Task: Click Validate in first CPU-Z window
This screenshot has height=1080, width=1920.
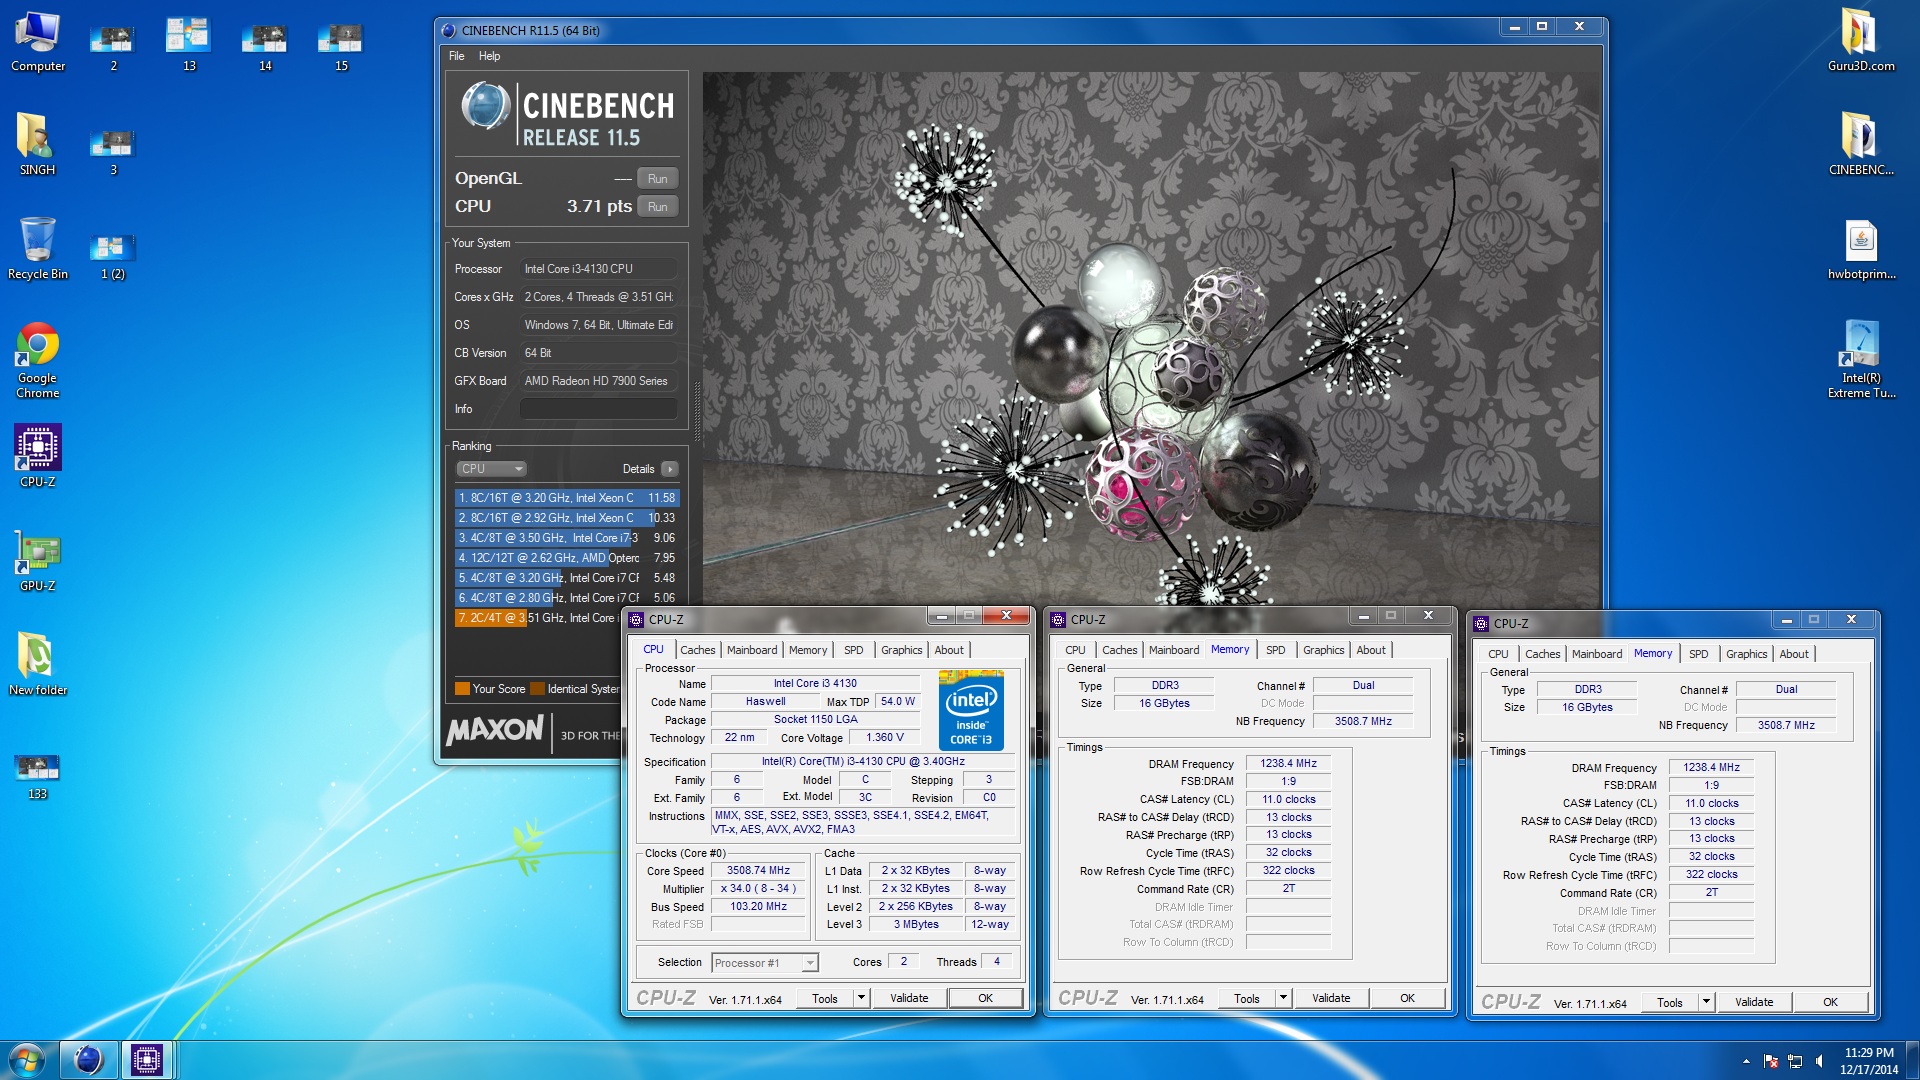Action: (909, 999)
